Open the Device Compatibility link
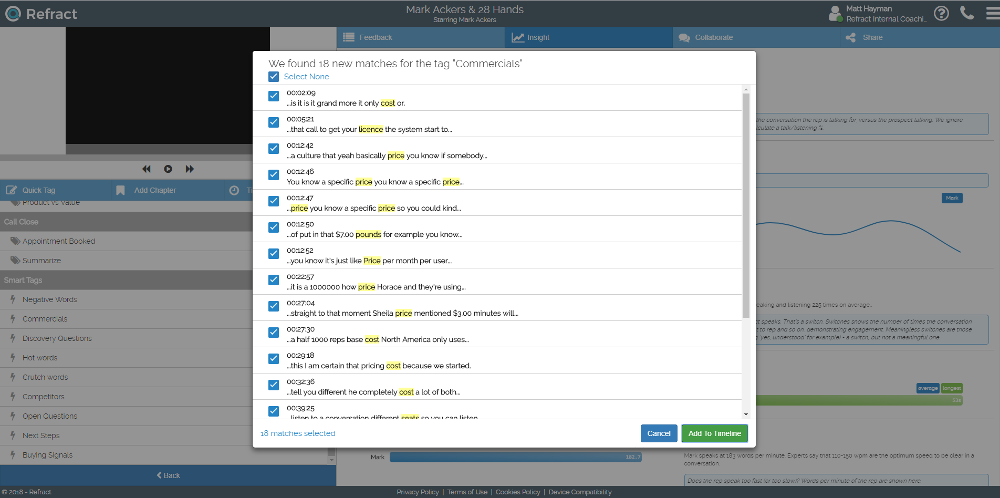 (580, 492)
